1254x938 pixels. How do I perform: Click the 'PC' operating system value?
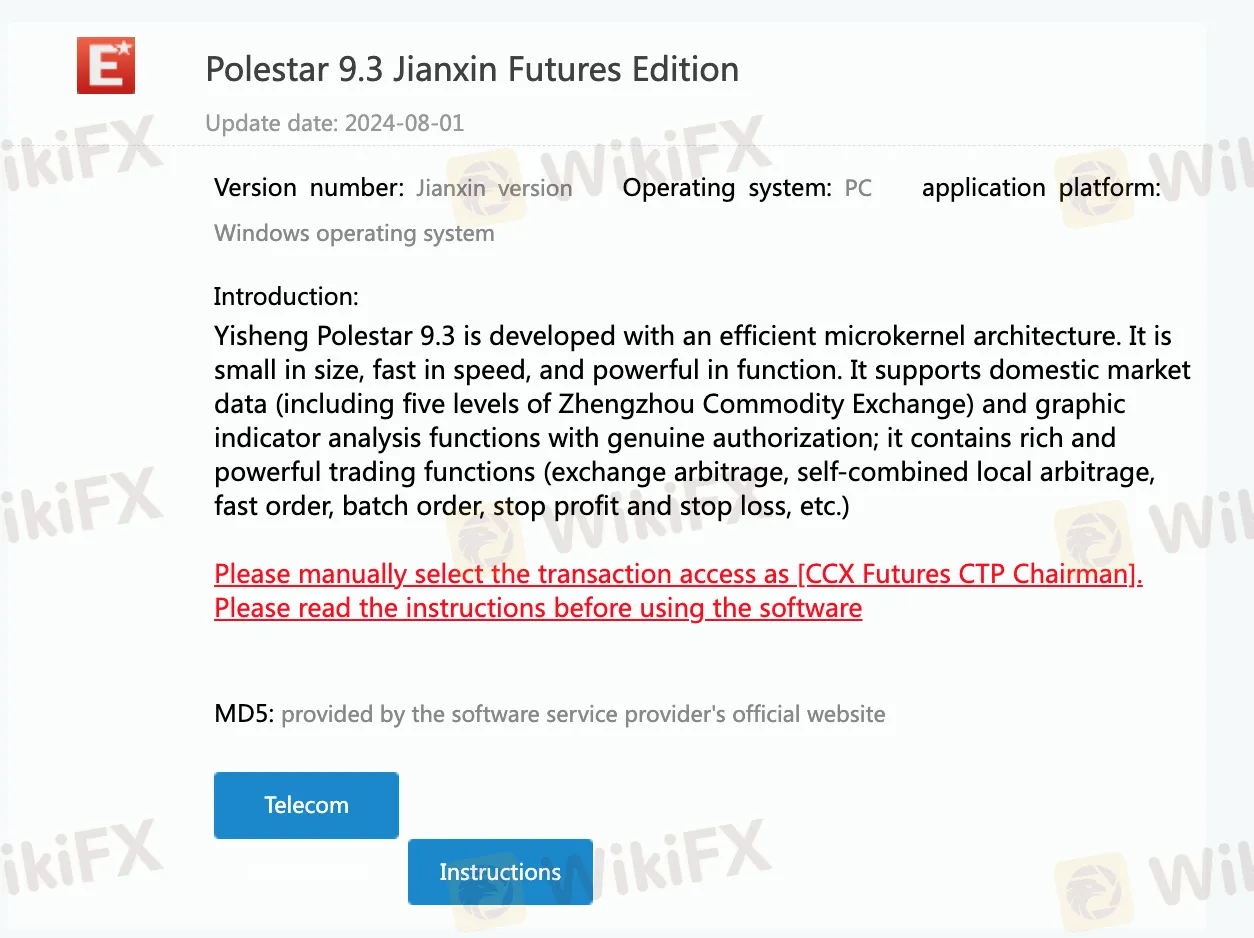click(858, 188)
